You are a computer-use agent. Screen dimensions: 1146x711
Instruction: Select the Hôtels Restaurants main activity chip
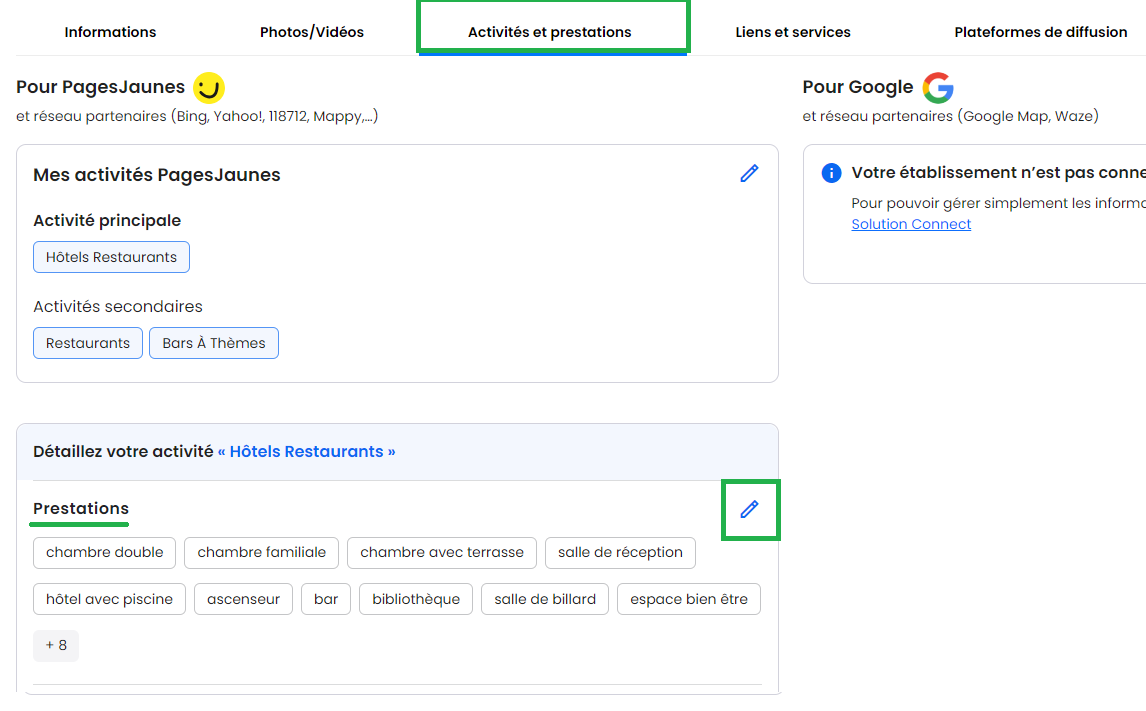point(111,257)
